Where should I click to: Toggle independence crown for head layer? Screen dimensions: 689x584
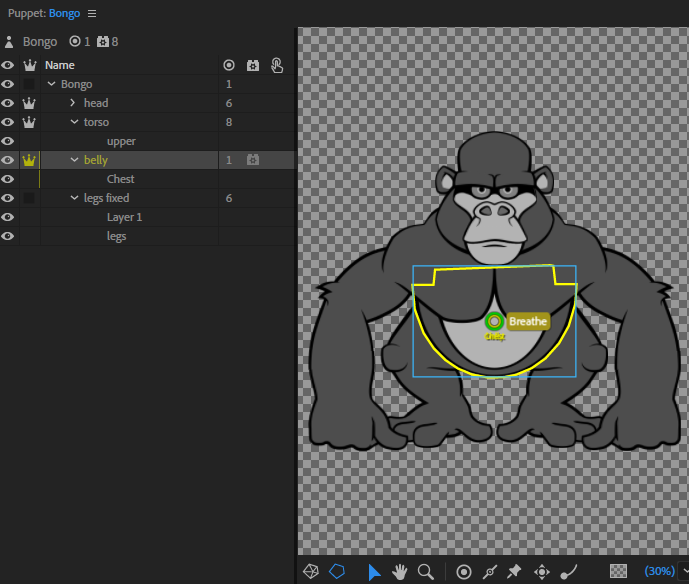[29, 103]
